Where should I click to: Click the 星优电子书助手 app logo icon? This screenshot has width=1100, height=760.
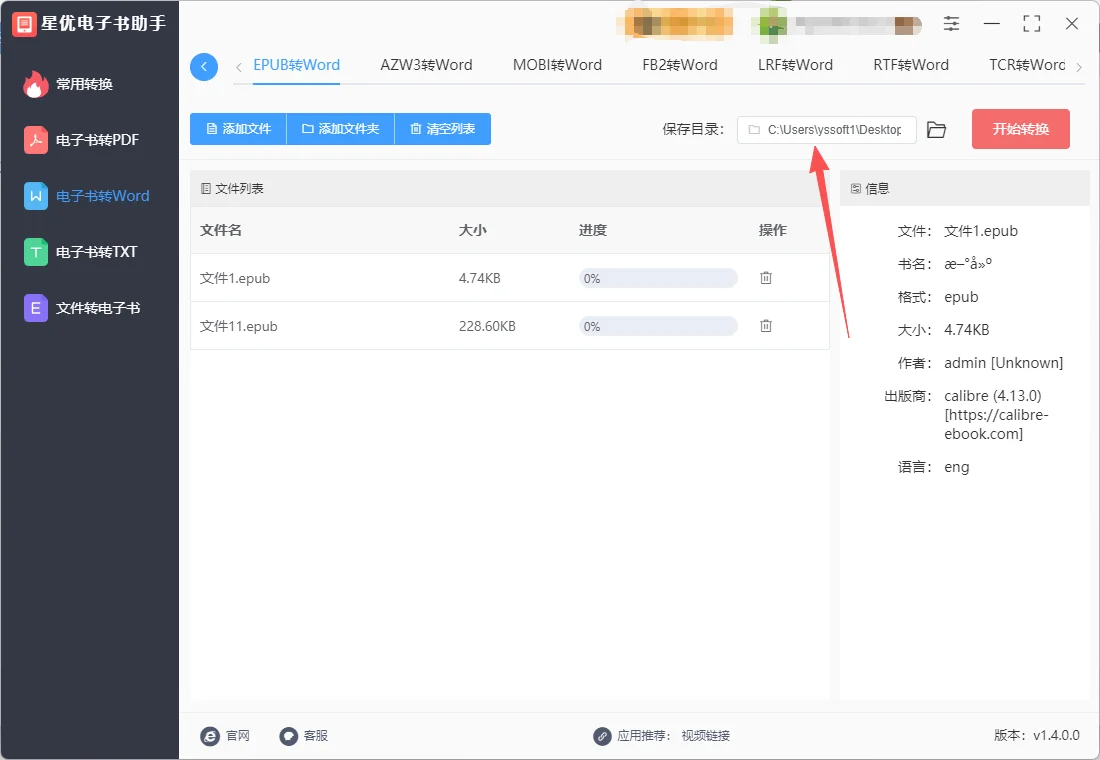pos(24,24)
